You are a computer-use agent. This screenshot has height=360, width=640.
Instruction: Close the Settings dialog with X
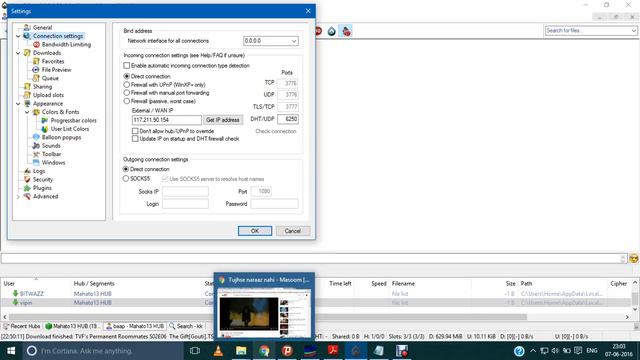coord(308,11)
